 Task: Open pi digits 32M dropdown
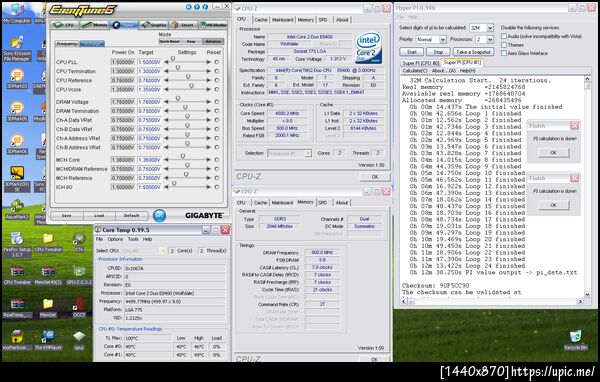pyautogui.click(x=490, y=28)
